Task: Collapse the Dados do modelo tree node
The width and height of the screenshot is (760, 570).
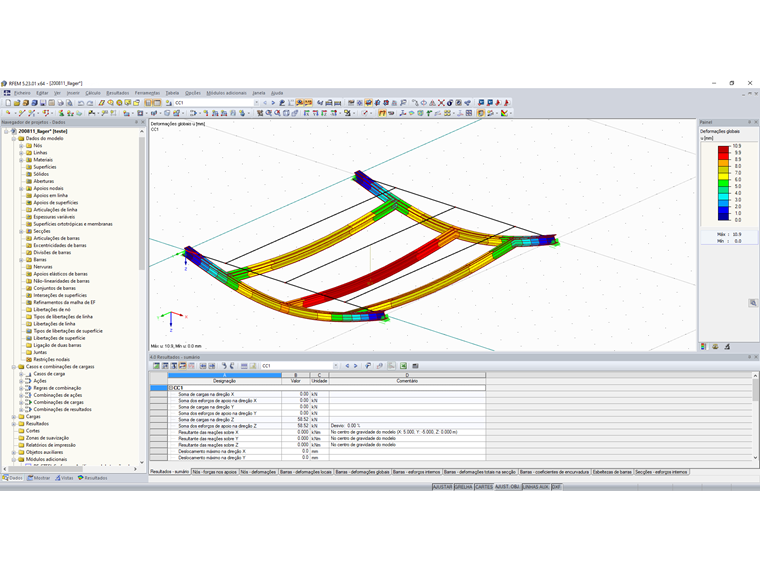Action: tap(14, 138)
